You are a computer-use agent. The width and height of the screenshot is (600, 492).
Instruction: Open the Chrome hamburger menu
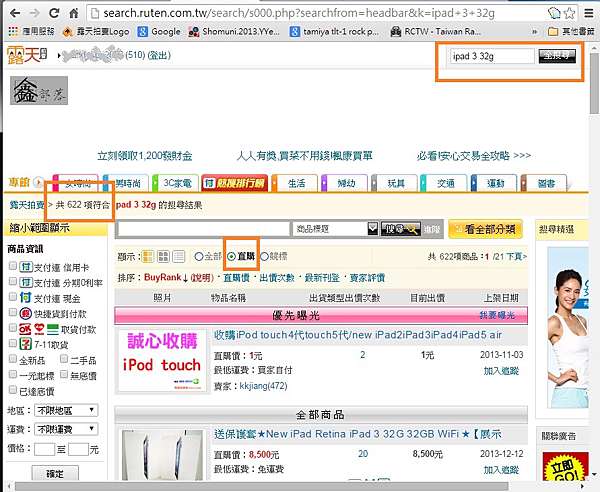pyautogui.click(x=589, y=13)
